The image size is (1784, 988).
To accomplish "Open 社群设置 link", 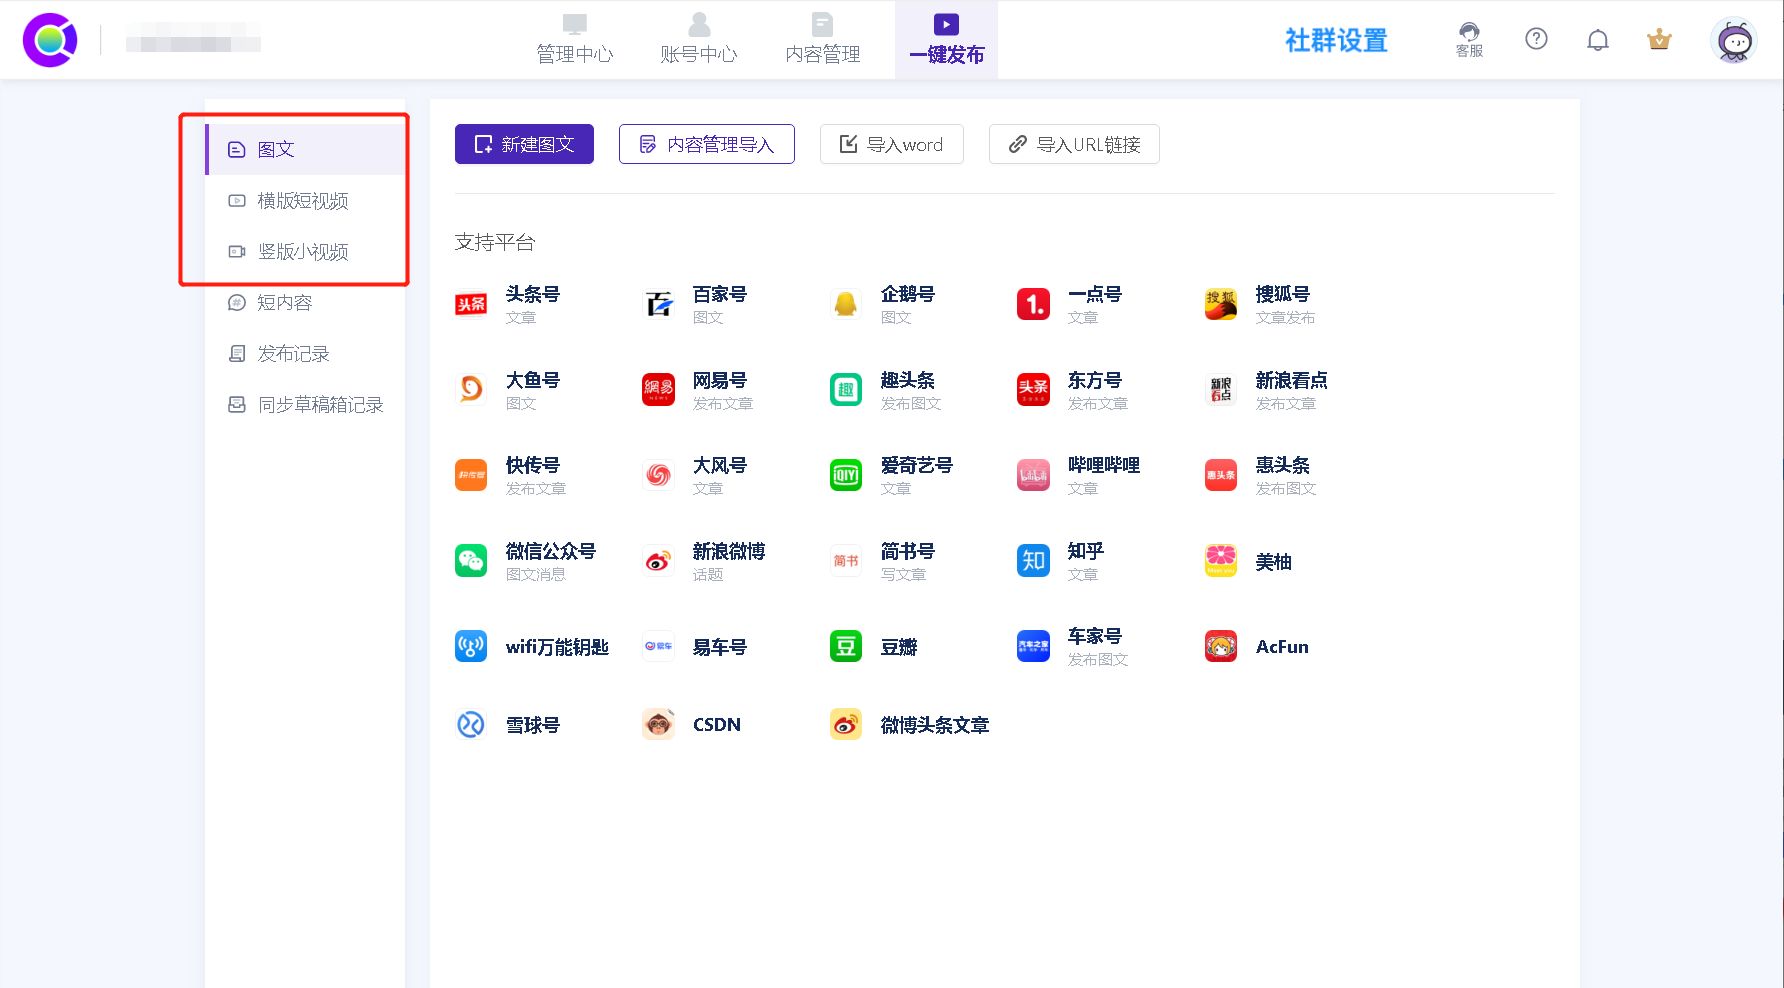I will tap(1336, 40).
